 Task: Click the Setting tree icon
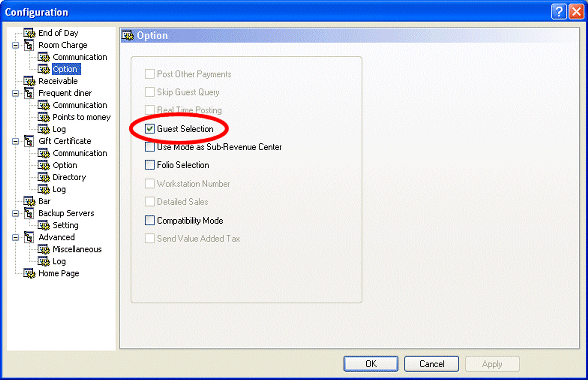[44, 225]
